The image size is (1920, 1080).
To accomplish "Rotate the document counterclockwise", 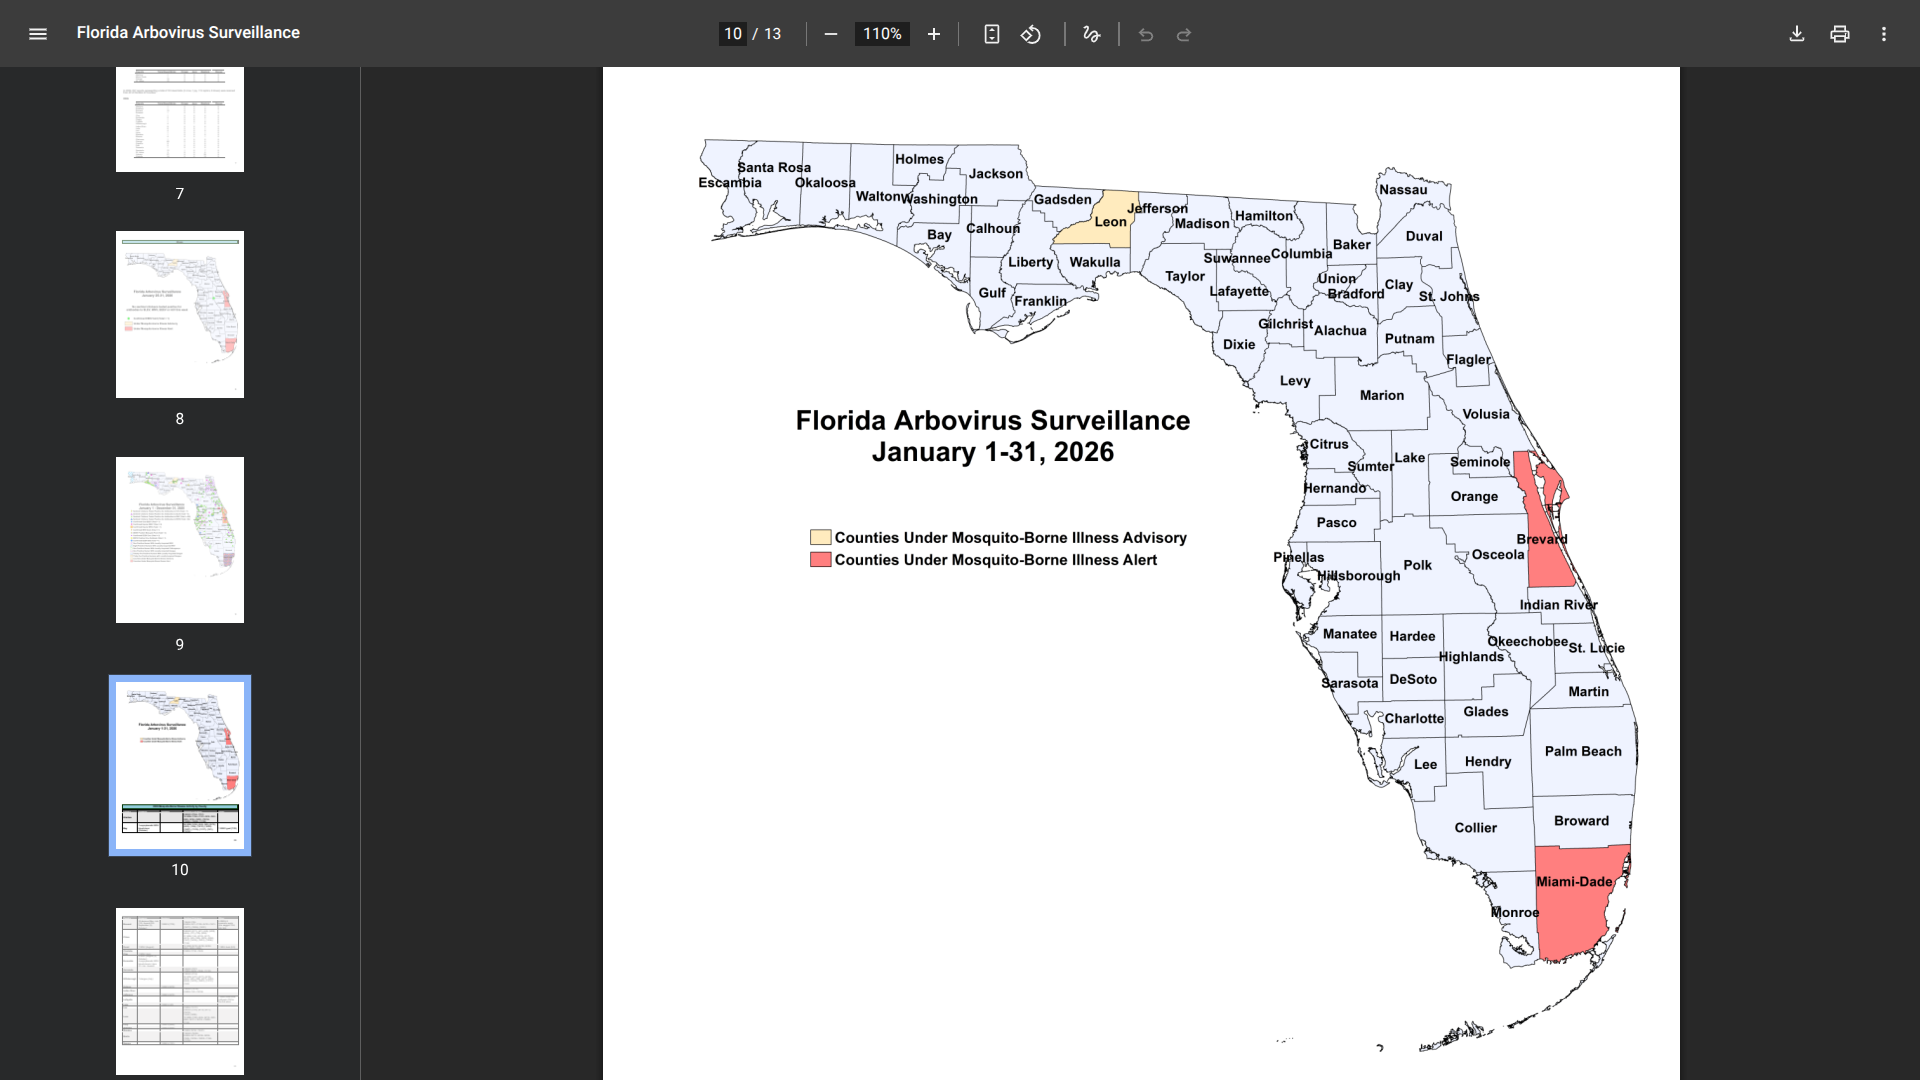I will click(1031, 34).
